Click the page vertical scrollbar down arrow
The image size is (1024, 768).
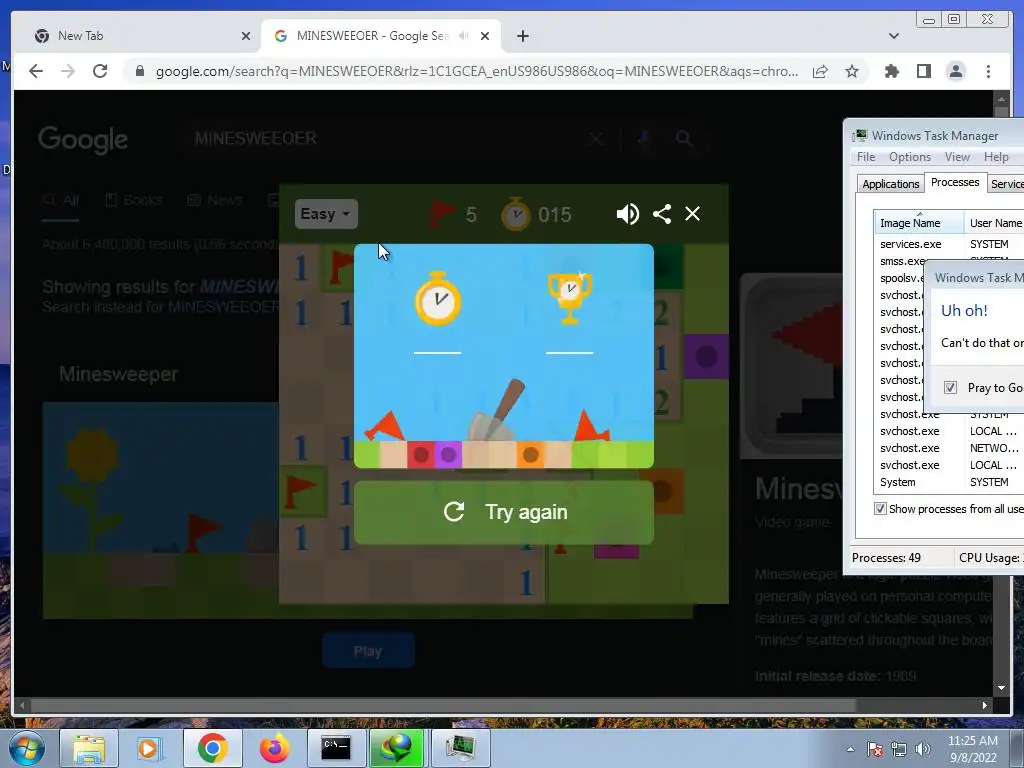click(x=1001, y=688)
